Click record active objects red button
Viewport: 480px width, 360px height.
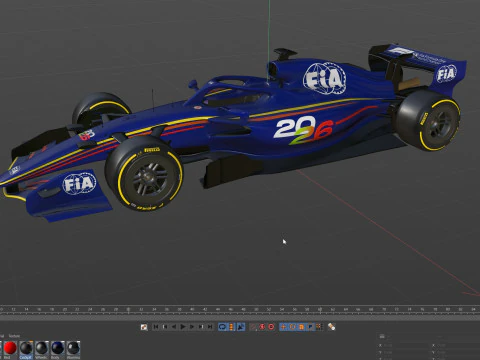pos(262,327)
